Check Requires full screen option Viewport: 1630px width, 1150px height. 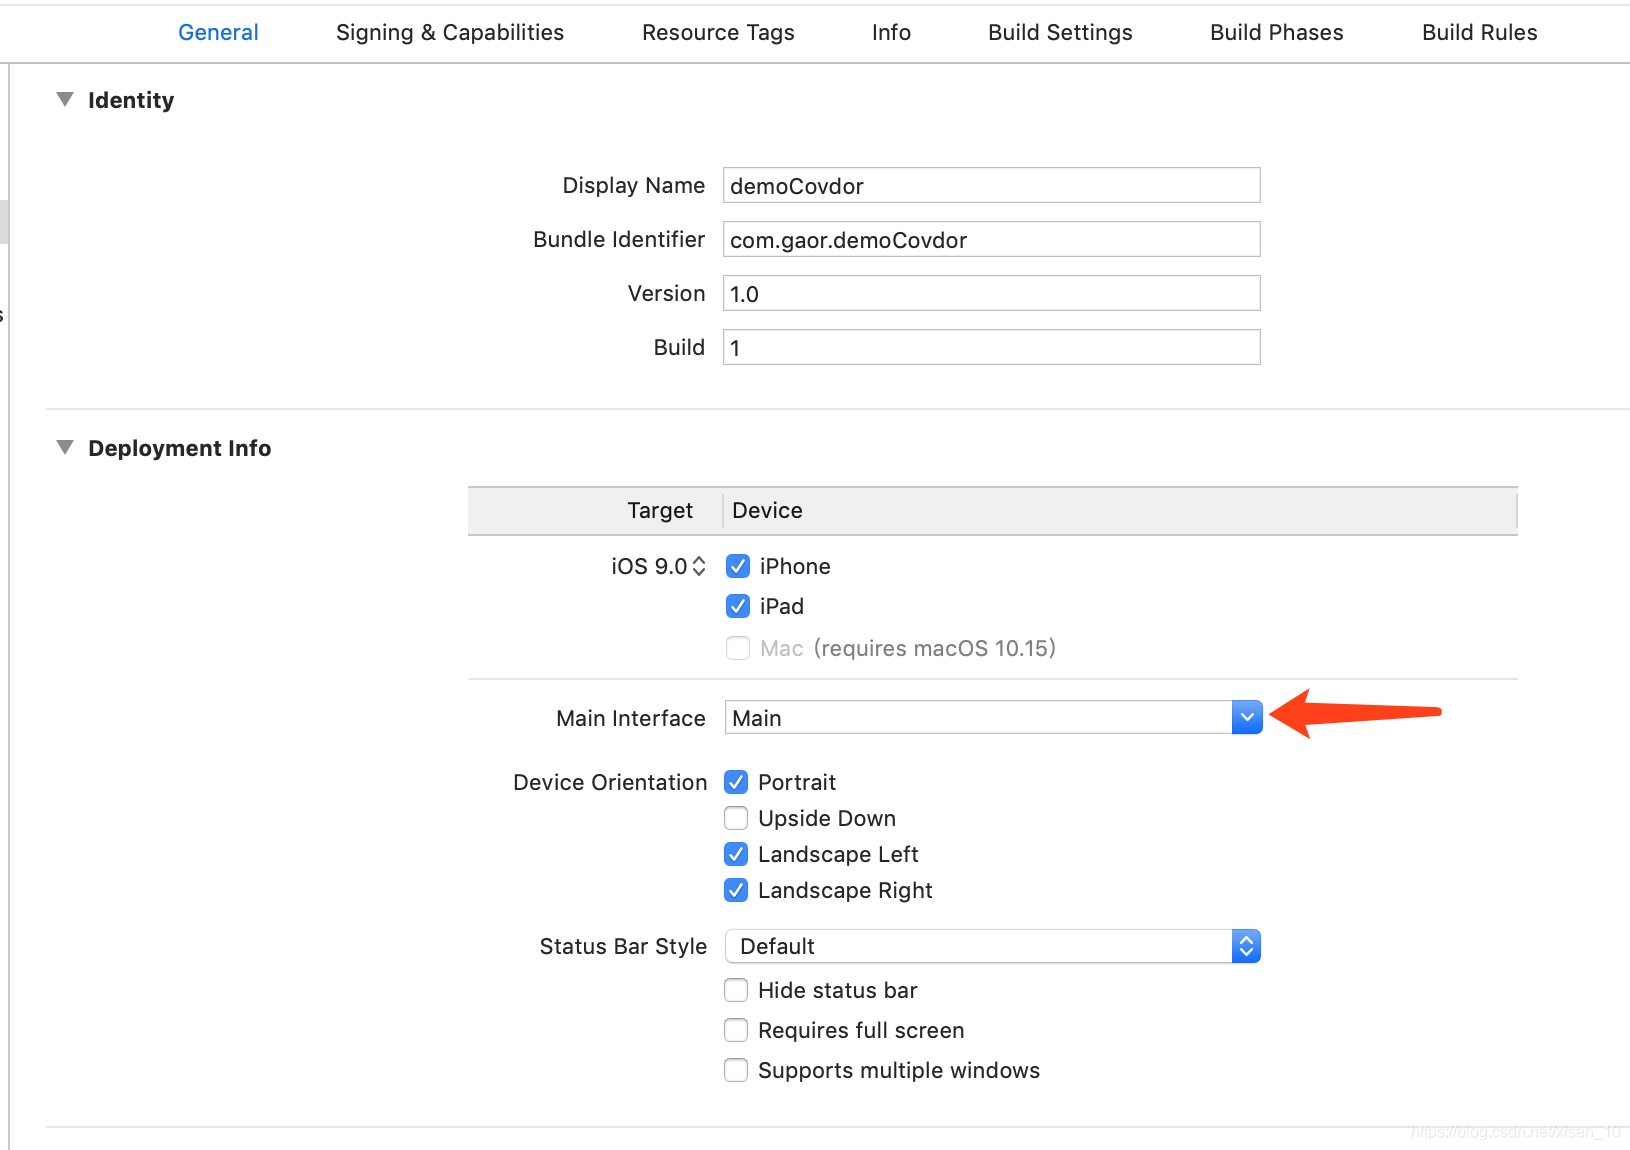(x=736, y=1030)
